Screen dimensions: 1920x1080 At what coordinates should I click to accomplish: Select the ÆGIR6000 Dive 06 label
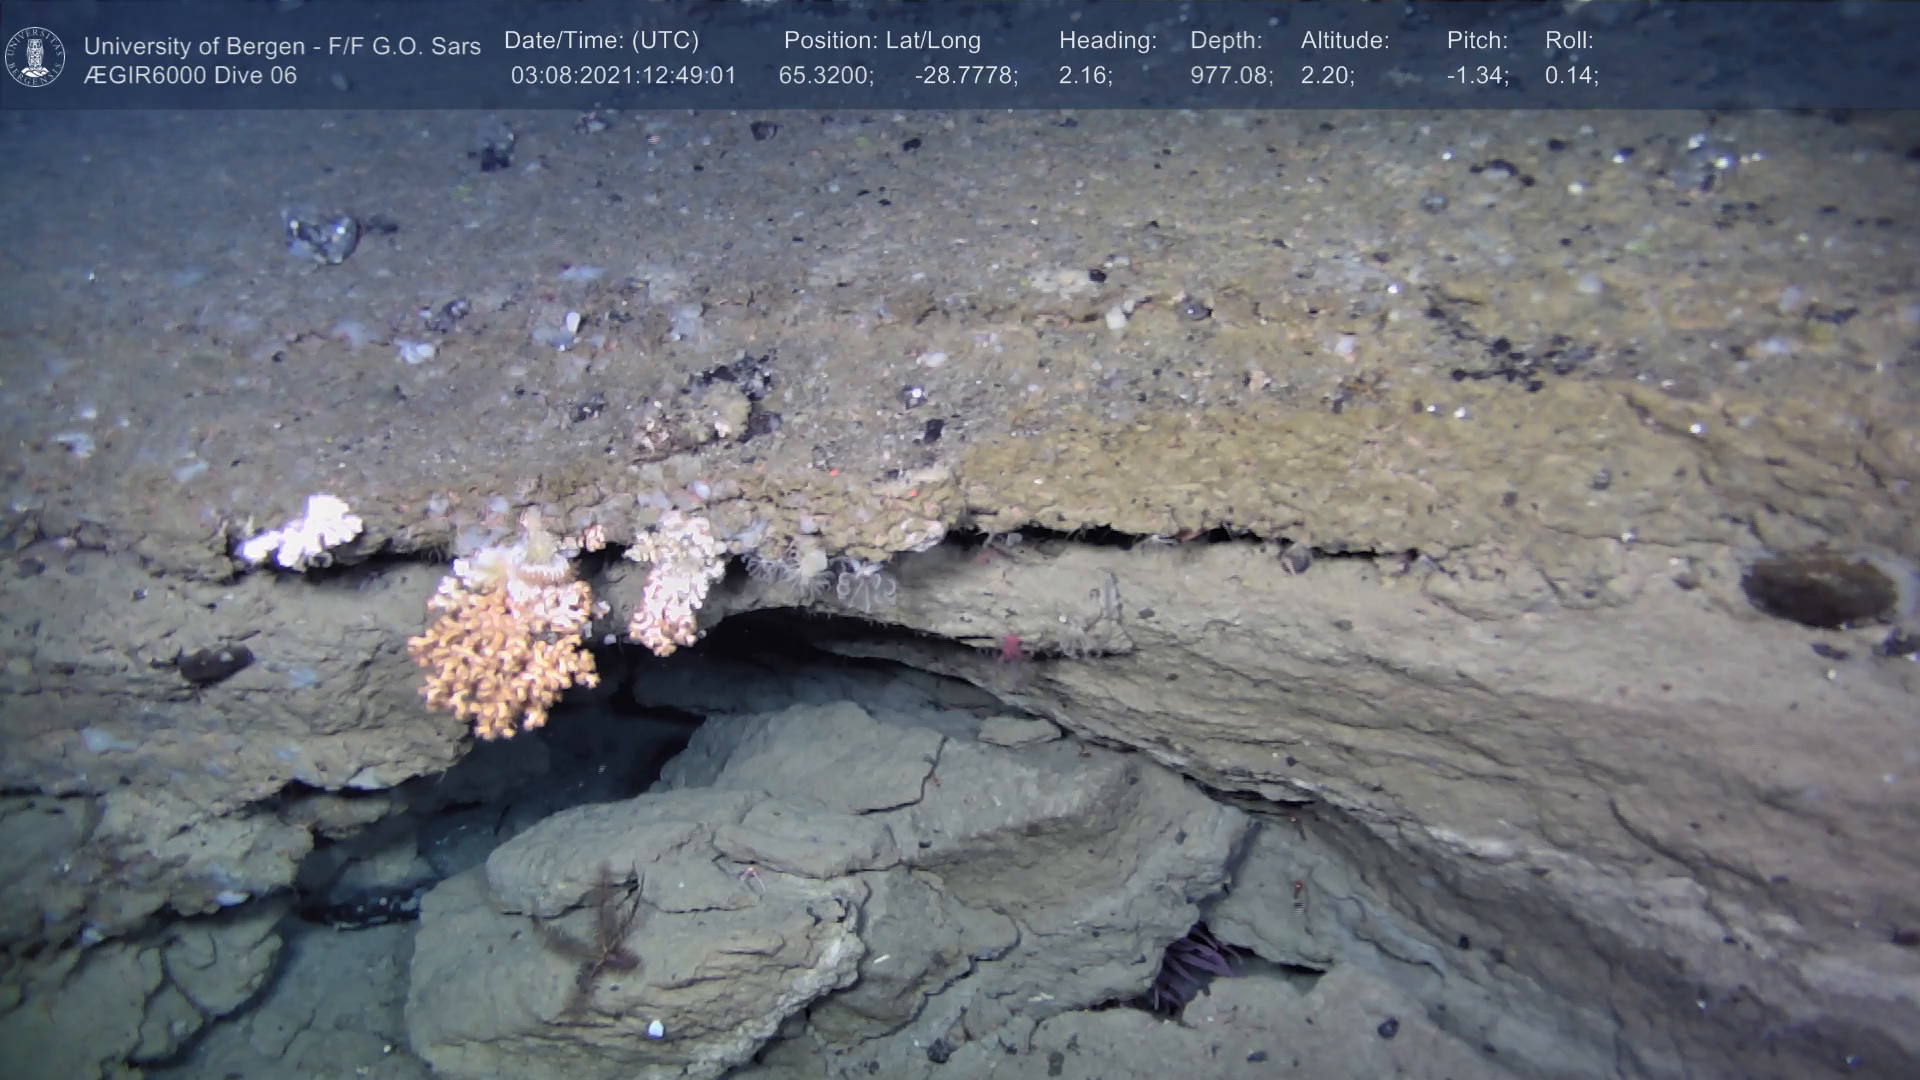click(x=190, y=76)
